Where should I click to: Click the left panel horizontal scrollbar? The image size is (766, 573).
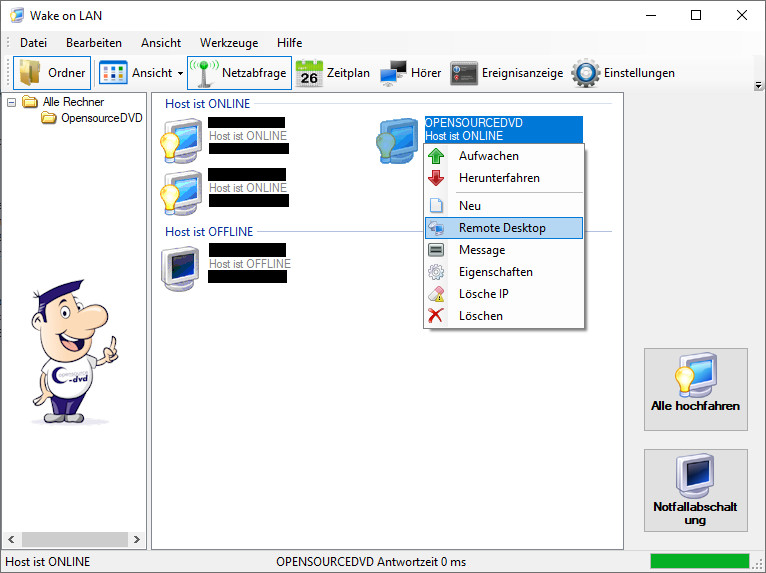tap(73, 540)
